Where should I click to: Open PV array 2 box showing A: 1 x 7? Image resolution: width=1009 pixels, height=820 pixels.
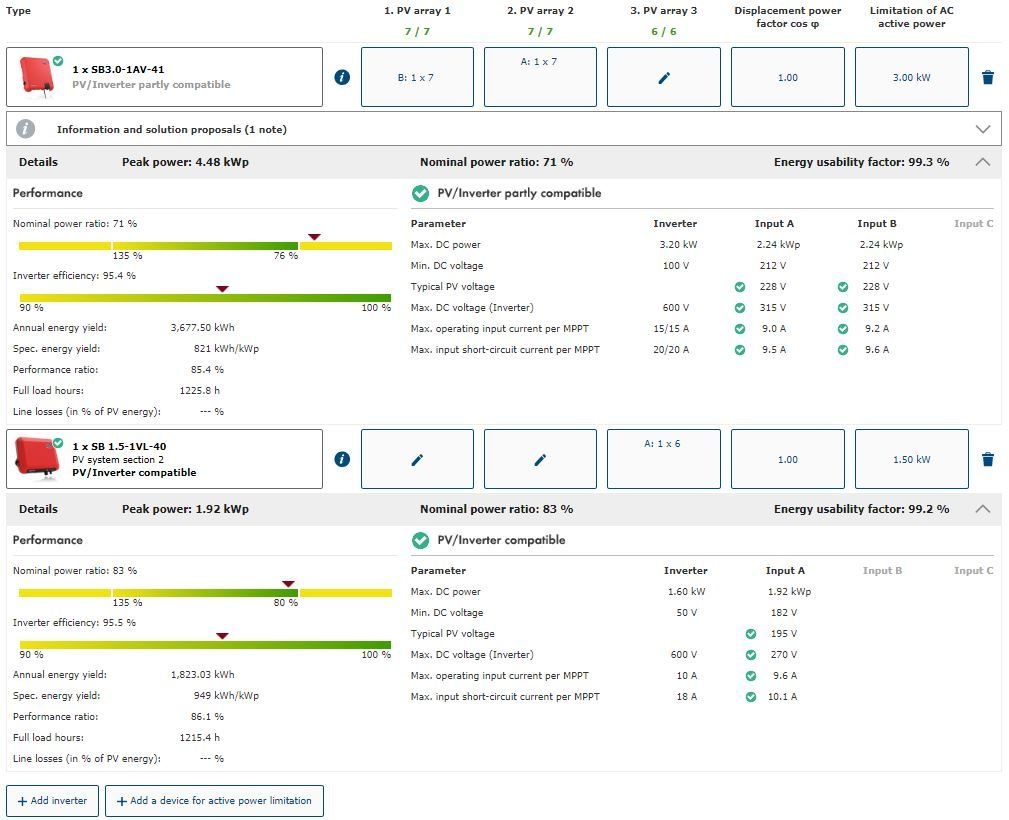pos(540,77)
